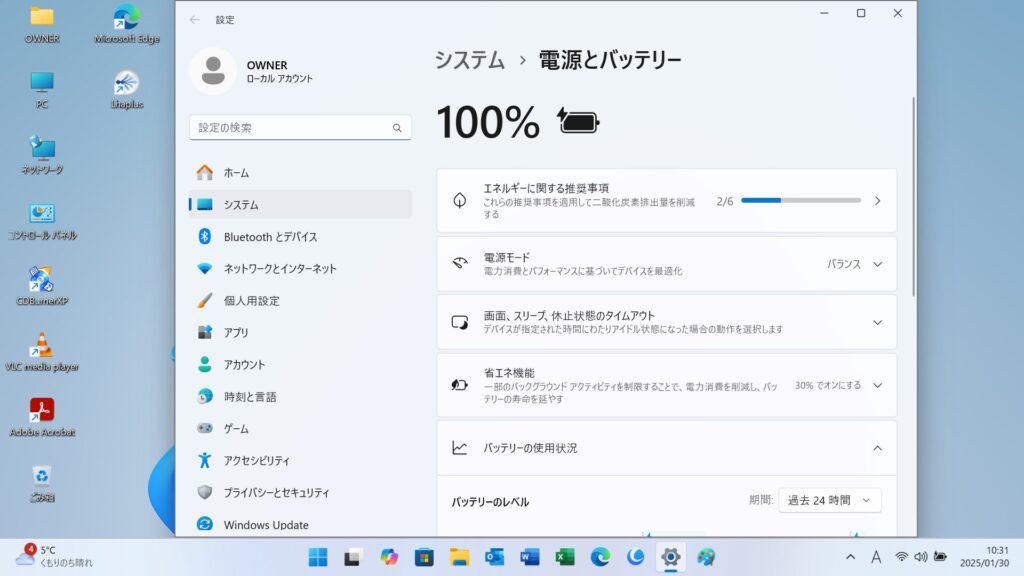Open Outlook from the taskbar

pos(494,557)
